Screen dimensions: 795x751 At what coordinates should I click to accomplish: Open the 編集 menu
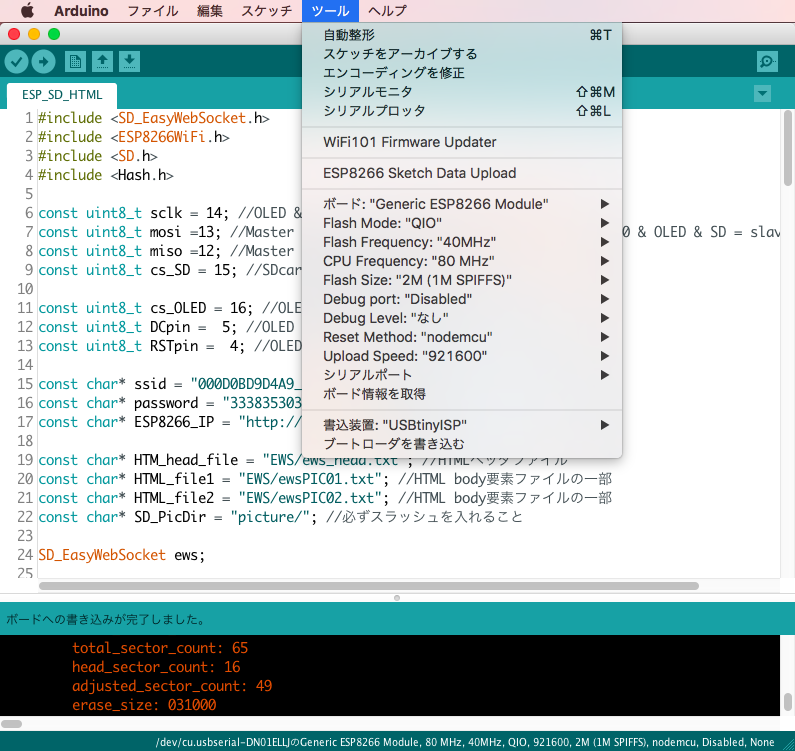click(x=209, y=11)
